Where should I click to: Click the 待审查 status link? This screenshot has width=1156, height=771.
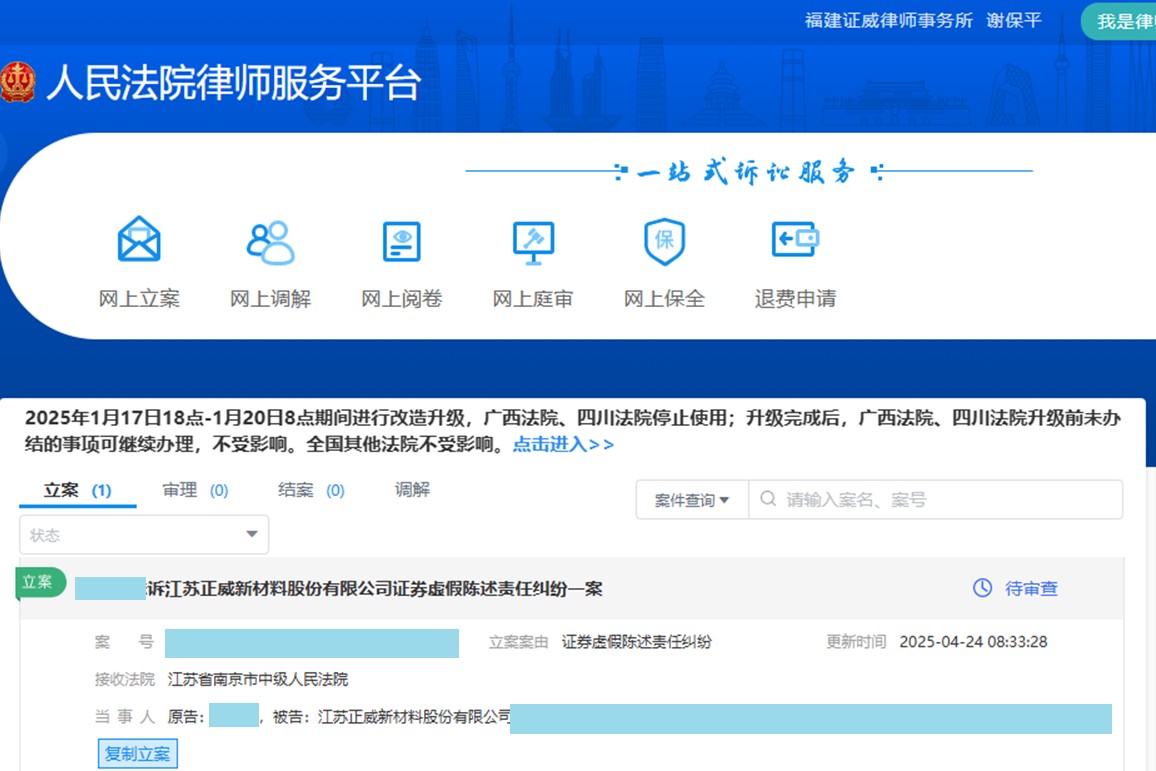click(x=1031, y=588)
